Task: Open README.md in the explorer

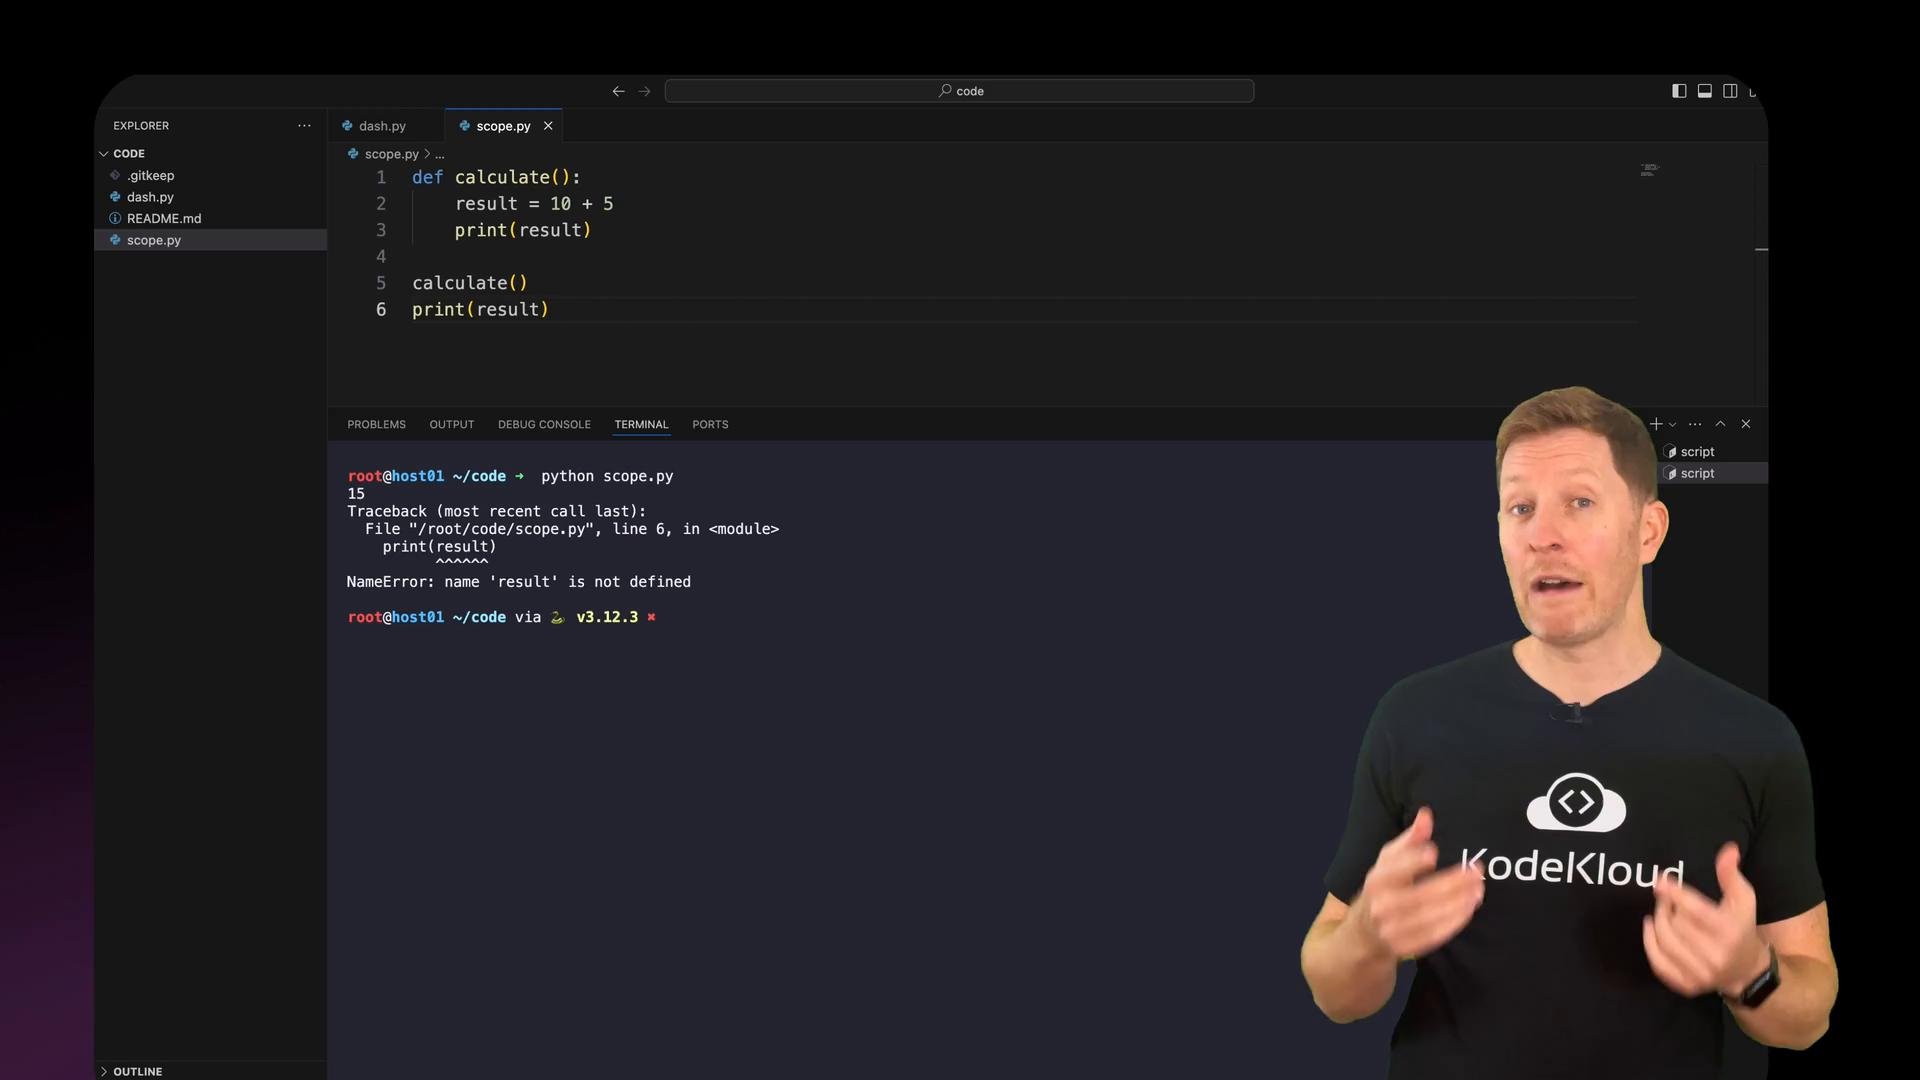Action: tap(164, 219)
